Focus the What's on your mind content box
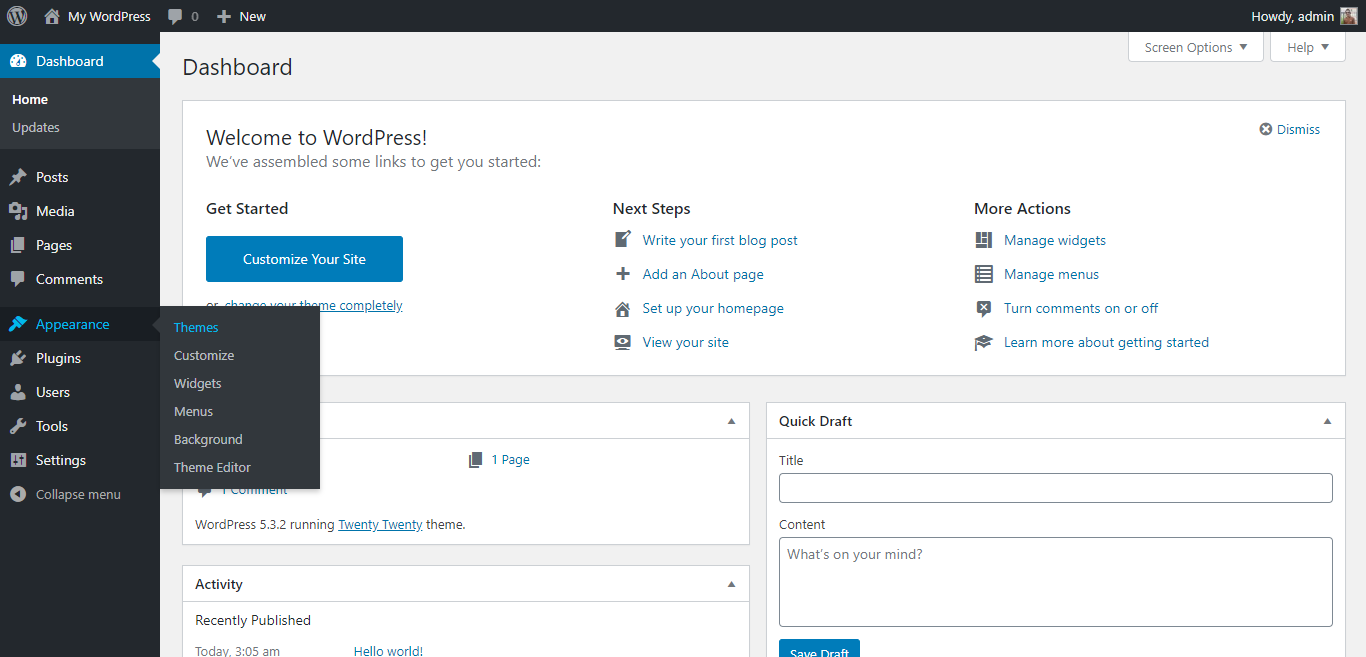Image resolution: width=1366 pixels, height=657 pixels. click(x=1056, y=582)
